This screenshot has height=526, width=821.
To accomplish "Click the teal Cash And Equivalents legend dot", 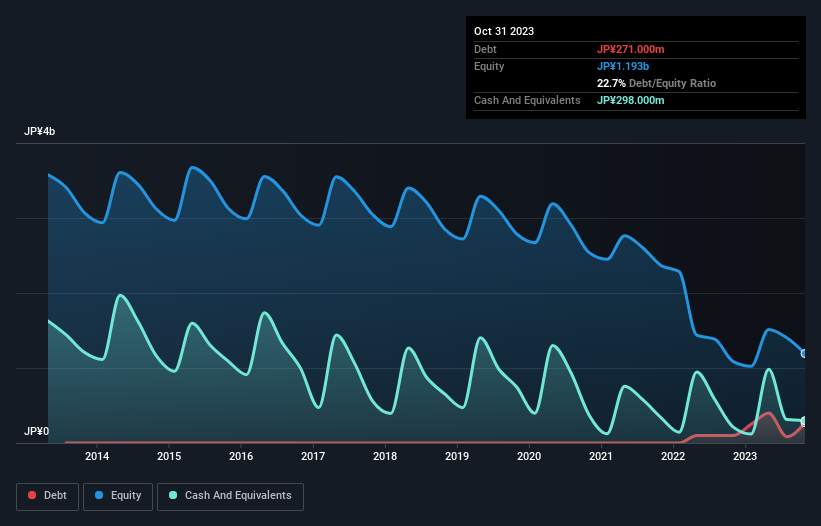I will [x=173, y=495].
